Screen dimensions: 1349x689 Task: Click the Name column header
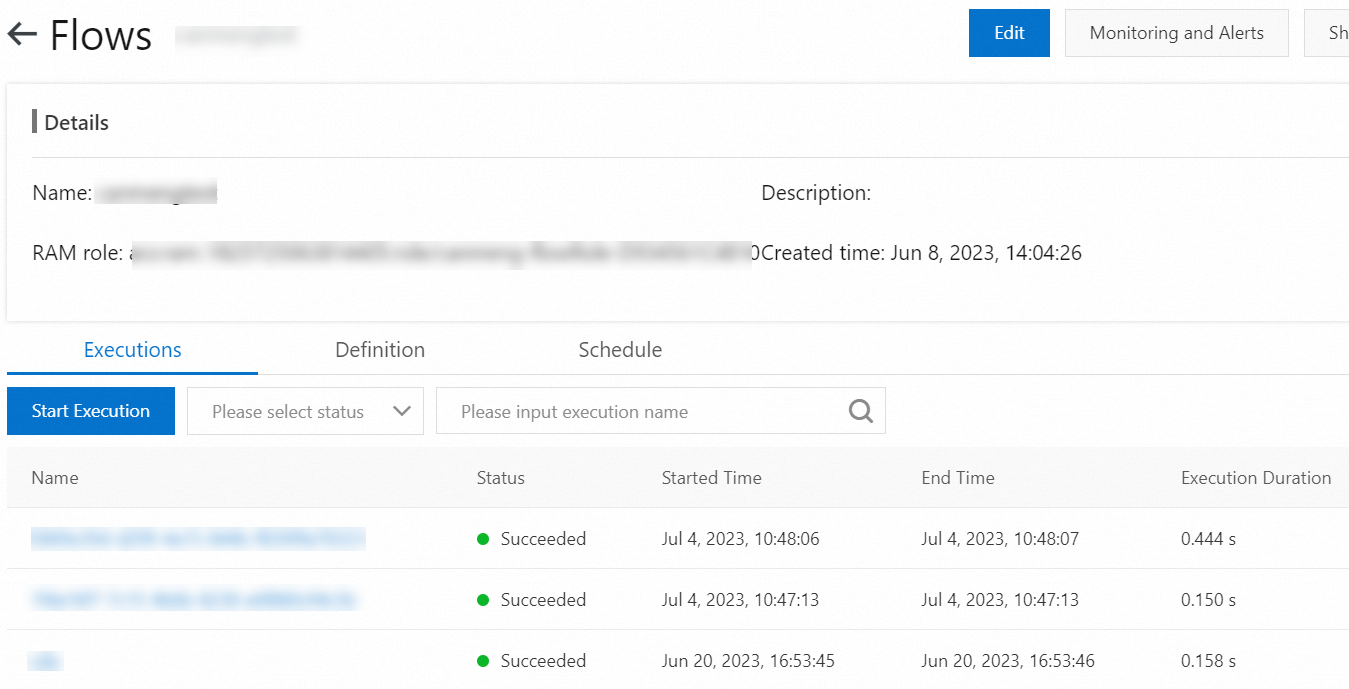(55, 477)
